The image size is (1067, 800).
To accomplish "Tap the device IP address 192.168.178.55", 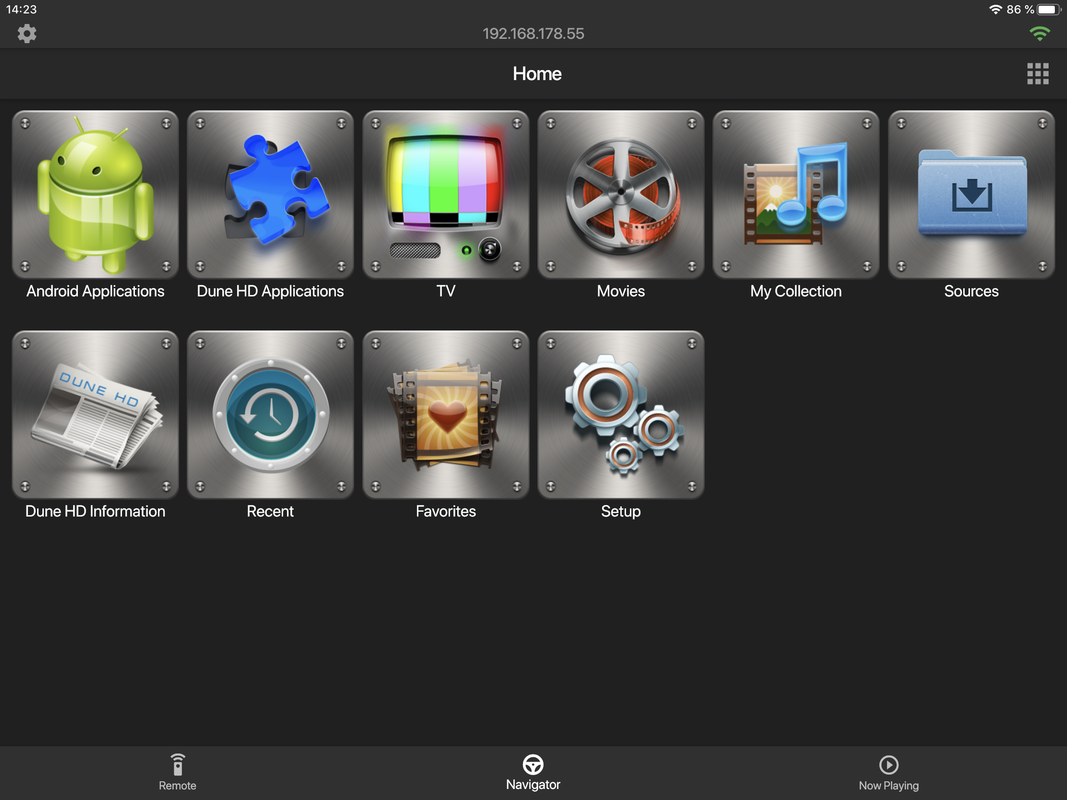I will pos(534,33).
